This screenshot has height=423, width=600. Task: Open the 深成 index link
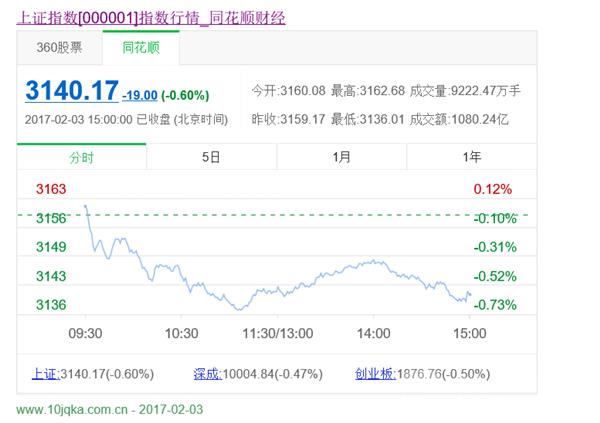point(206,374)
